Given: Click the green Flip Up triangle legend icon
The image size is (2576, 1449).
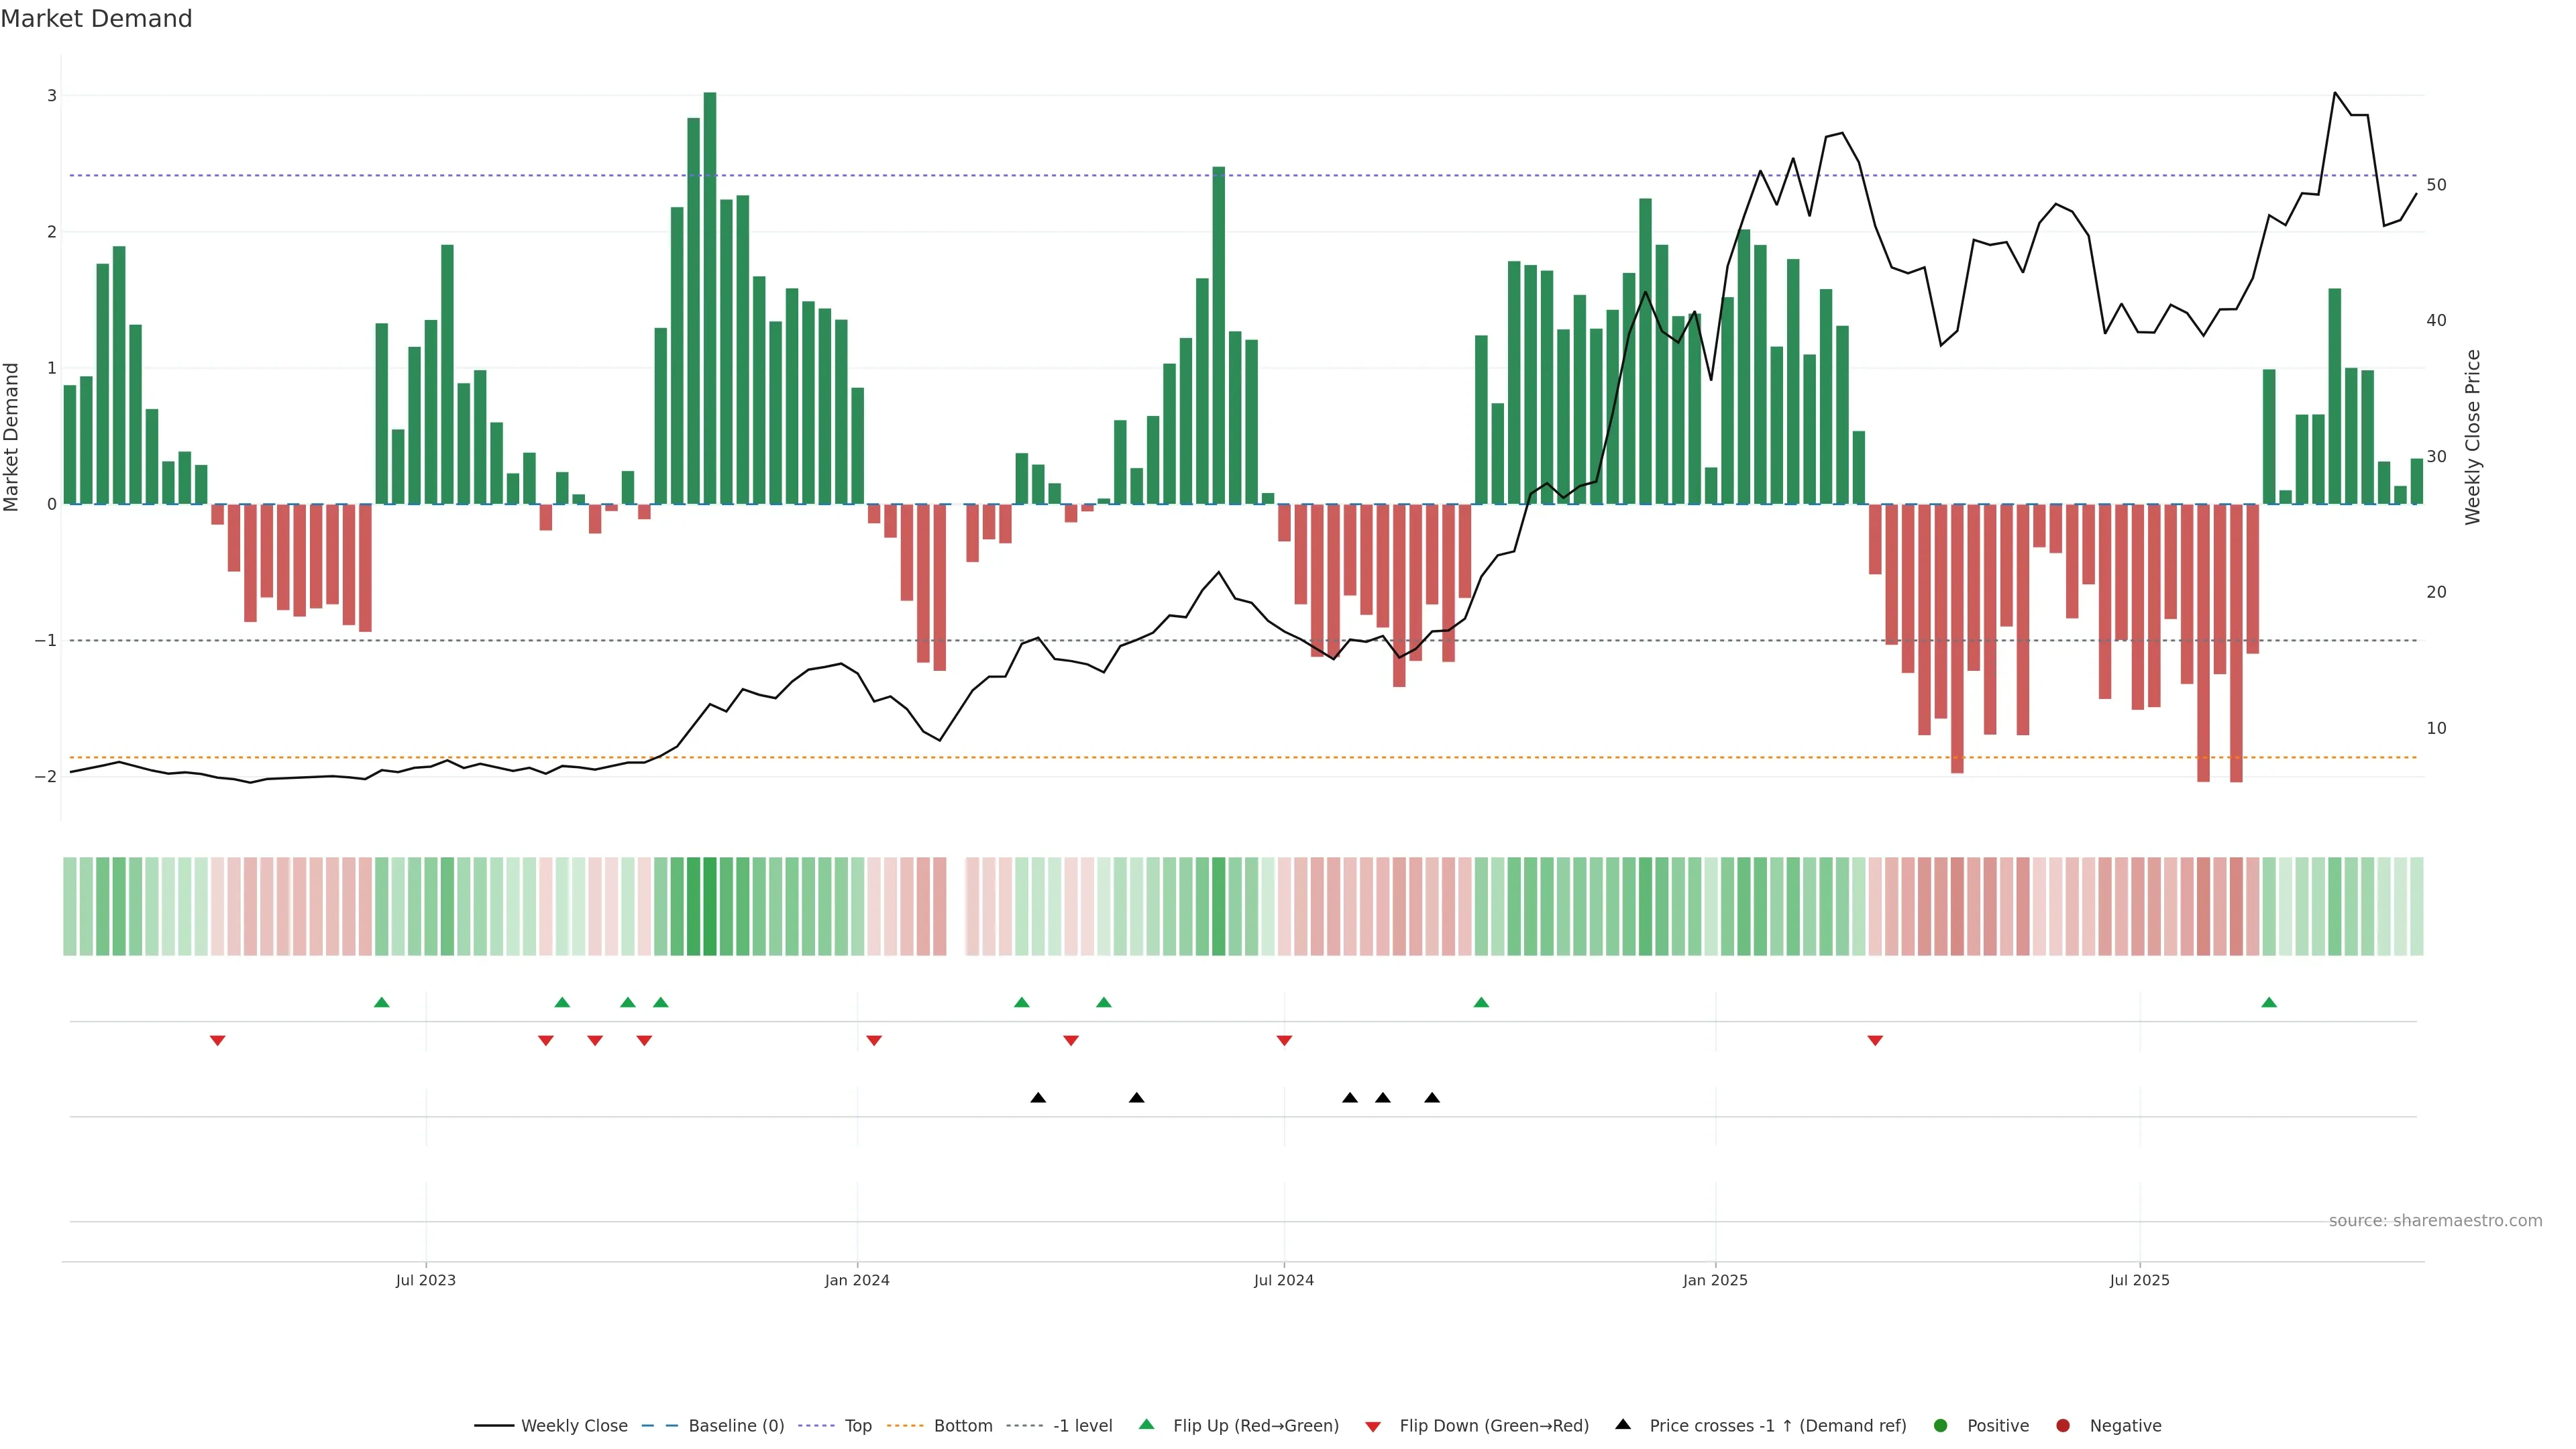Looking at the screenshot, I should (1146, 1424).
